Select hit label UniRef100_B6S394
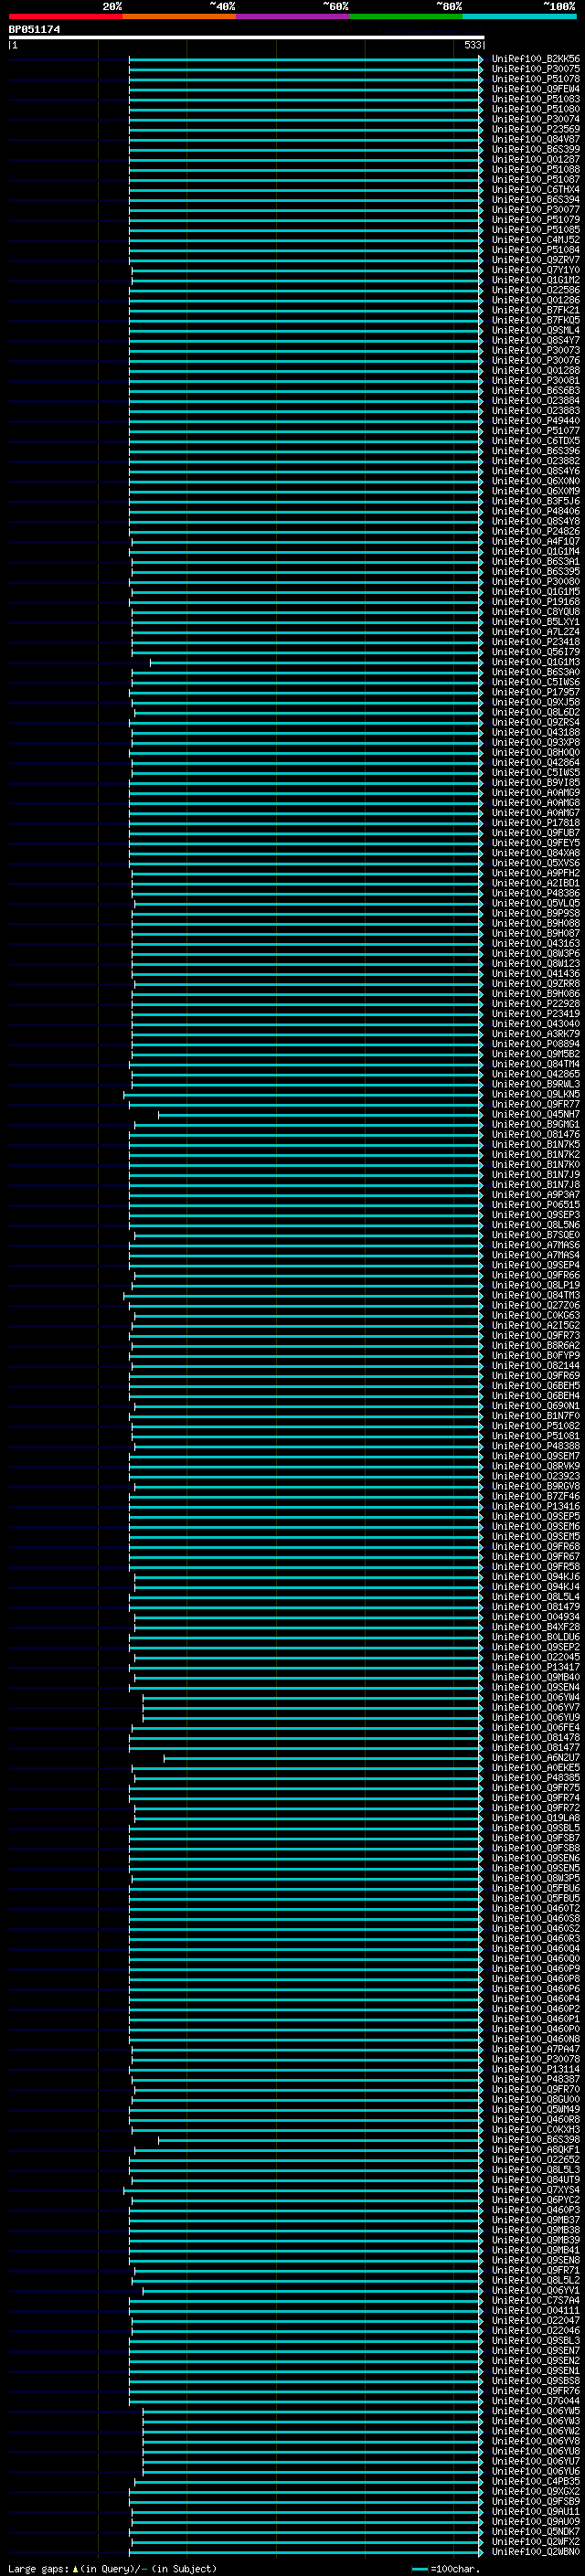The width and height of the screenshot is (585, 2576). (536, 200)
